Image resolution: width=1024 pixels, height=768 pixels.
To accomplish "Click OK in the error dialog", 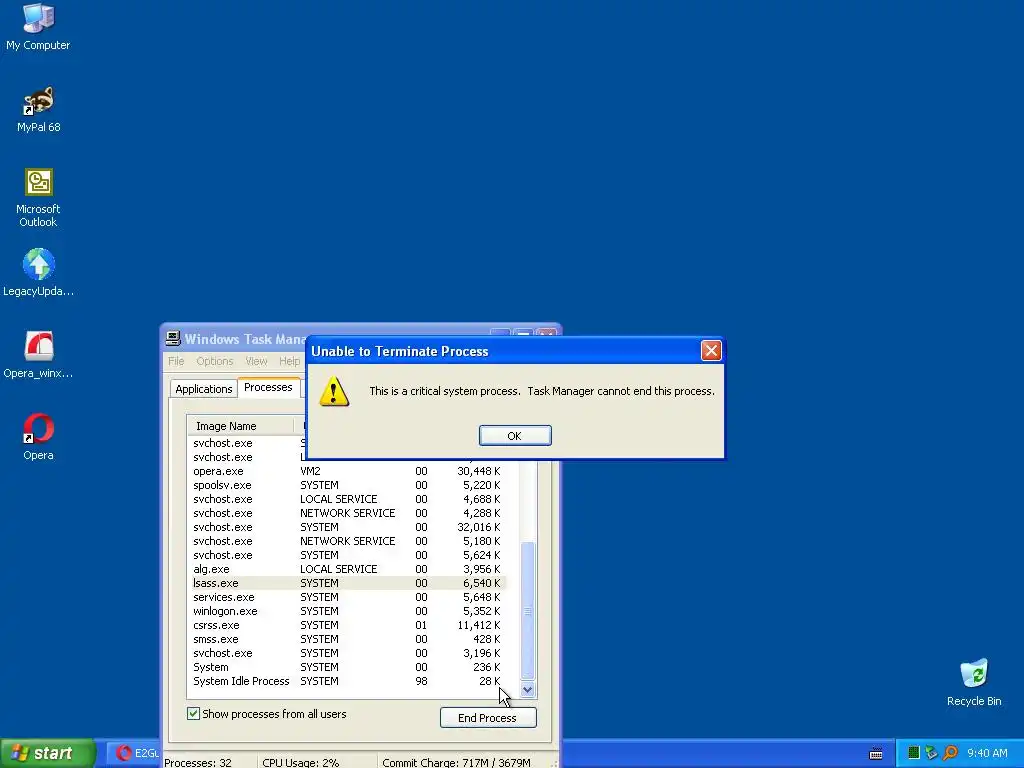I will click(515, 436).
